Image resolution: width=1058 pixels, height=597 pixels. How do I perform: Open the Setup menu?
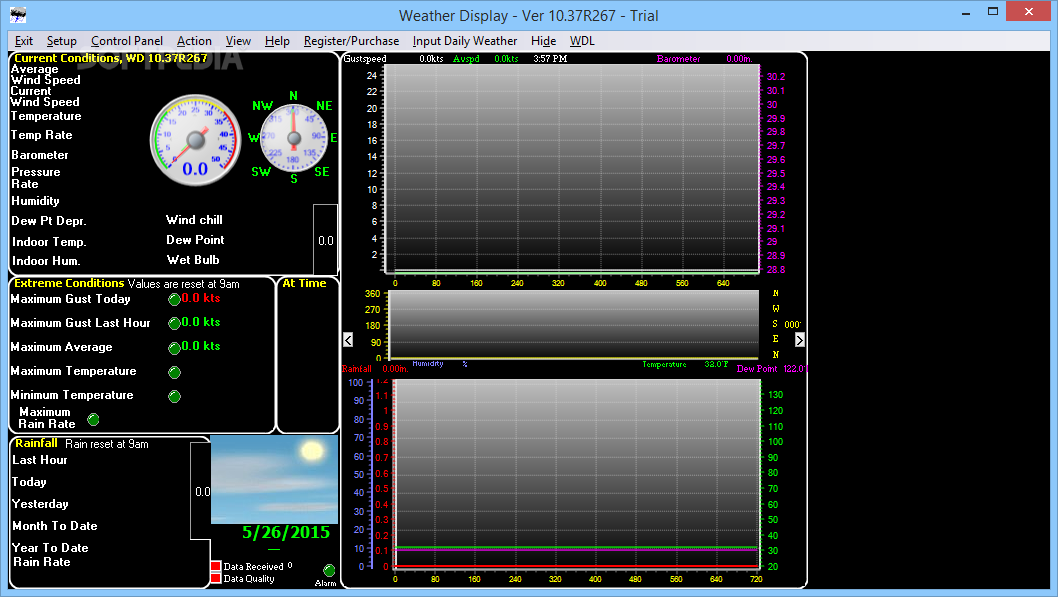pos(61,41)
